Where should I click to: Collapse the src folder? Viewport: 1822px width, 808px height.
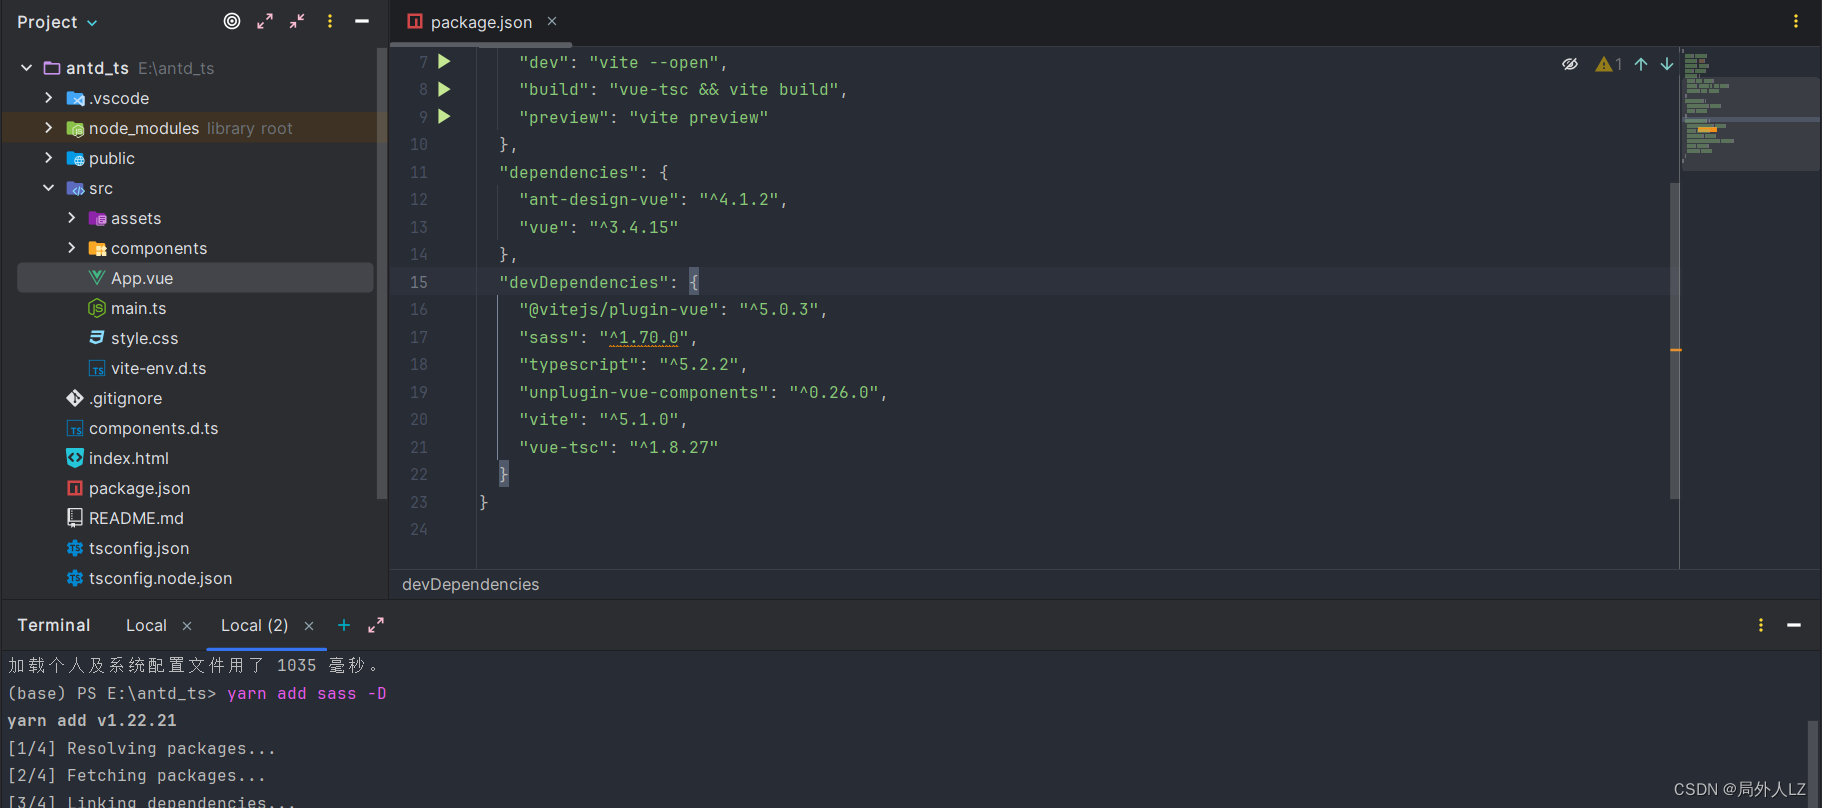(x=48, y=188)
